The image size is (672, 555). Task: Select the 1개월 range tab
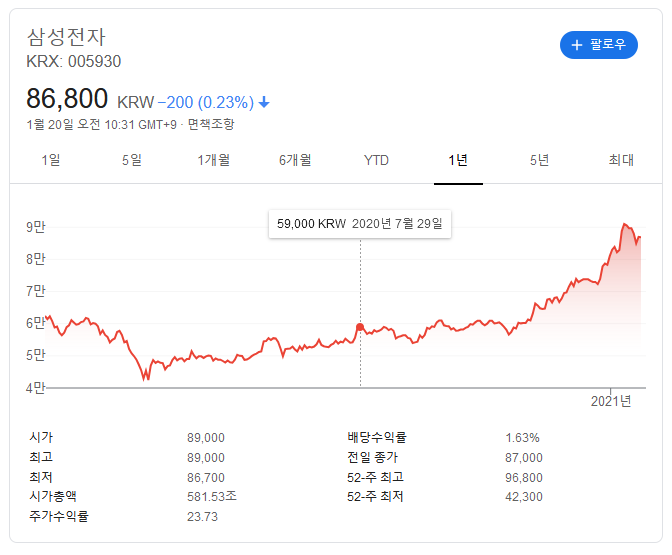coord(214,160)
